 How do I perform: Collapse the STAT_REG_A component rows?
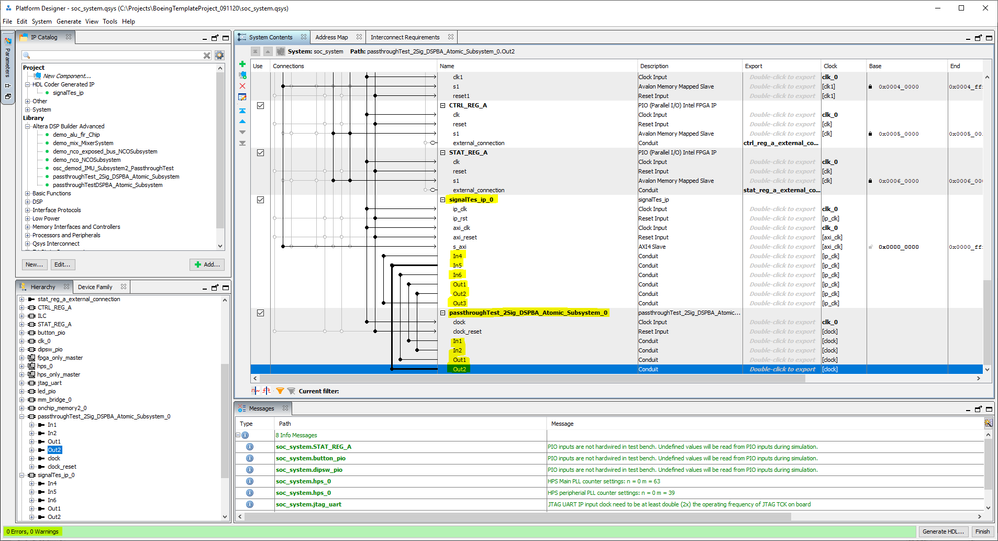pos(442,152)
